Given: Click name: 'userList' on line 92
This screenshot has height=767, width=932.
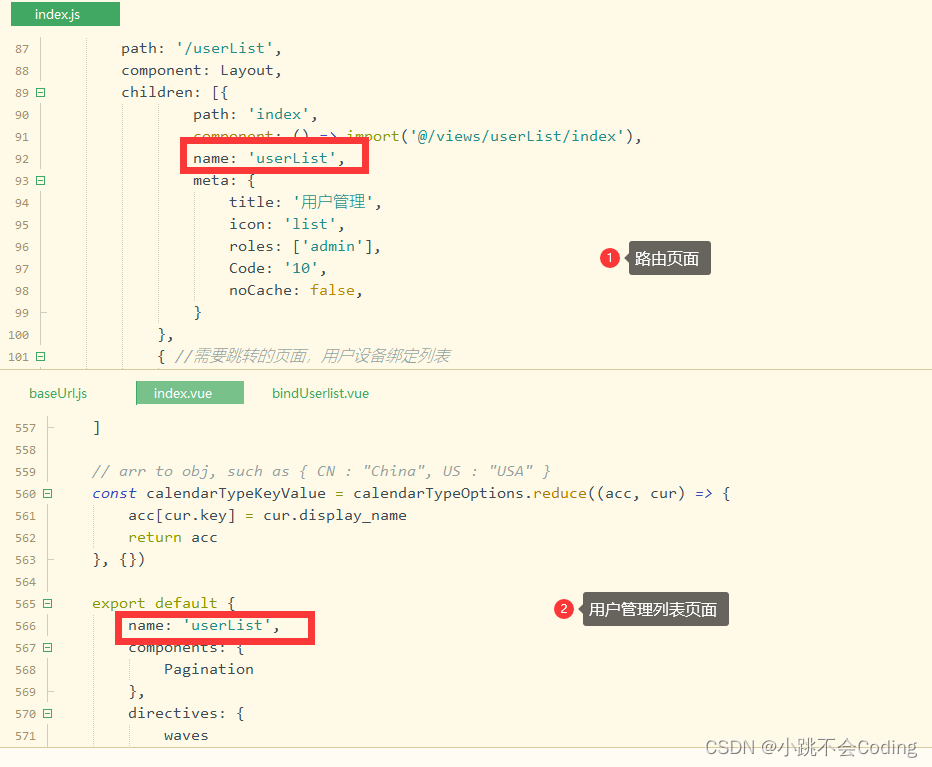Looking at the screenshot, I should pos(269,158).
